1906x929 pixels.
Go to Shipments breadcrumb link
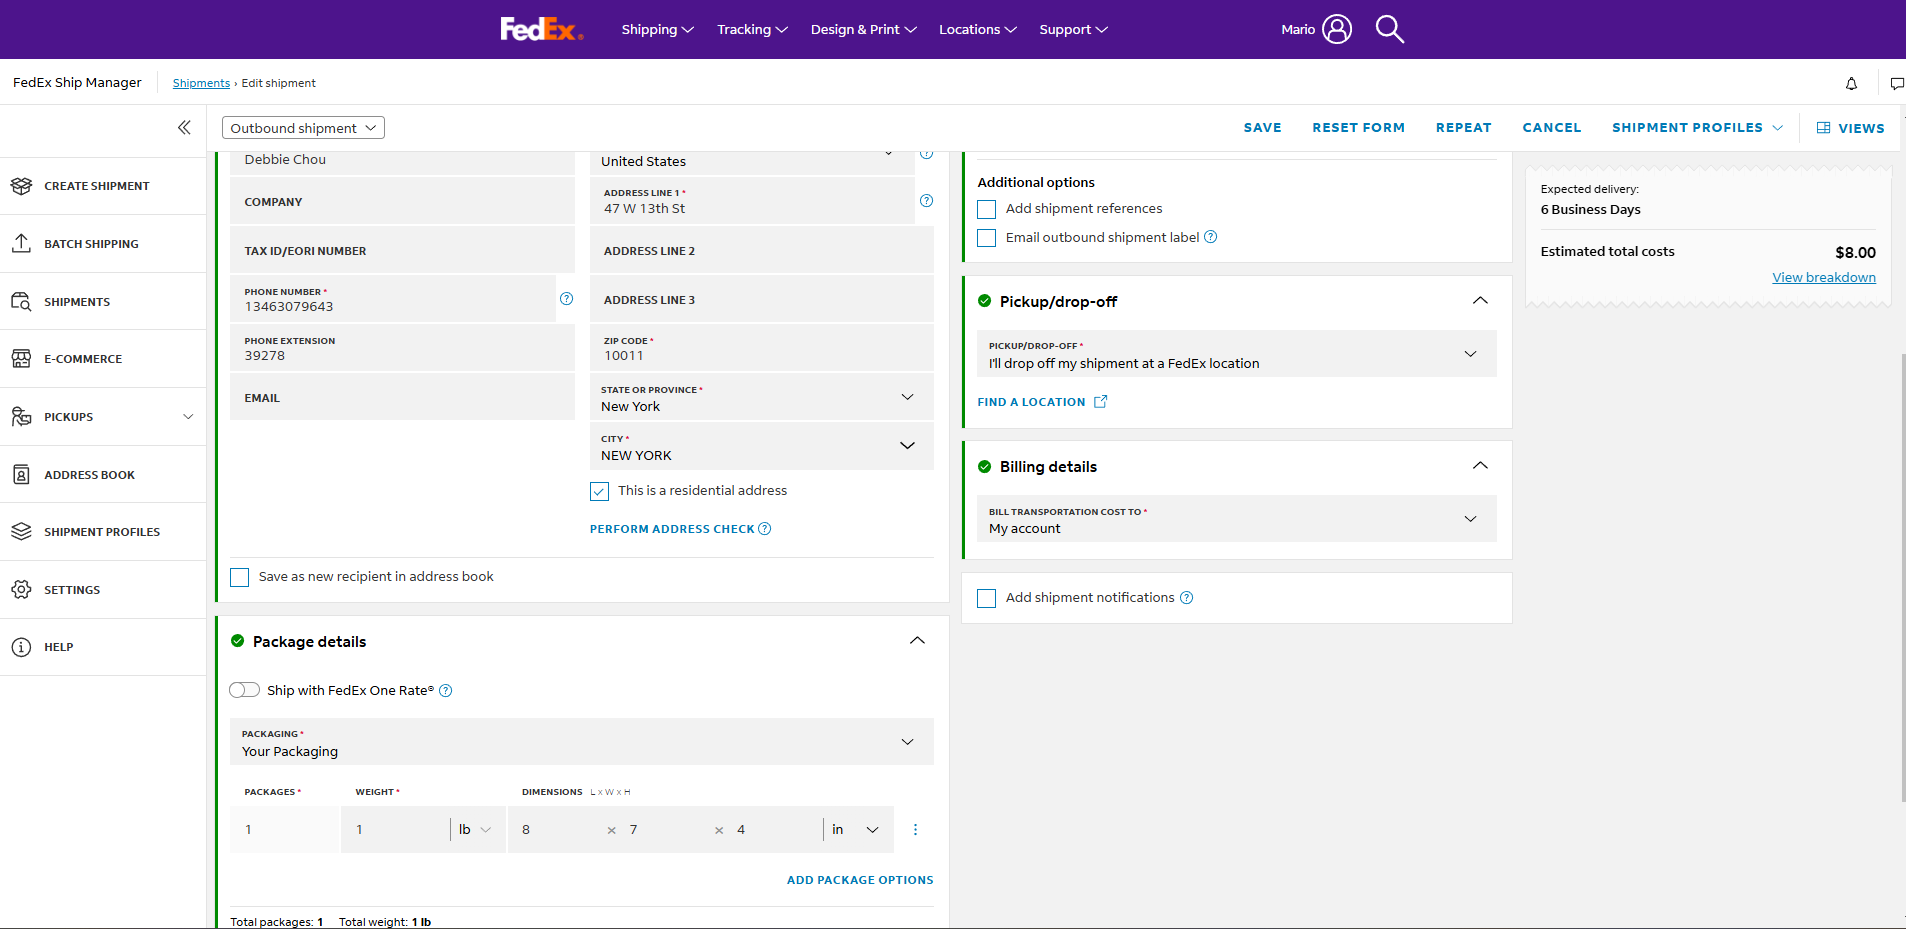pyautogui.click(x=201, y=83)
